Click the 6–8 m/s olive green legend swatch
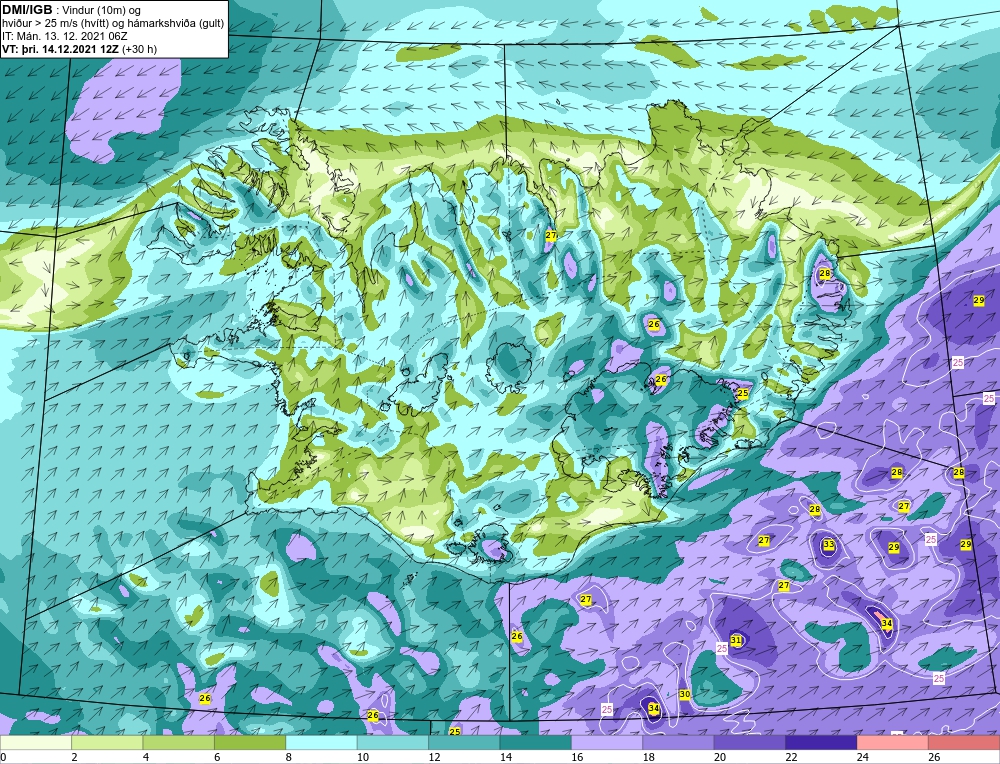1000x764 pixels. click(x=250, y=743)
